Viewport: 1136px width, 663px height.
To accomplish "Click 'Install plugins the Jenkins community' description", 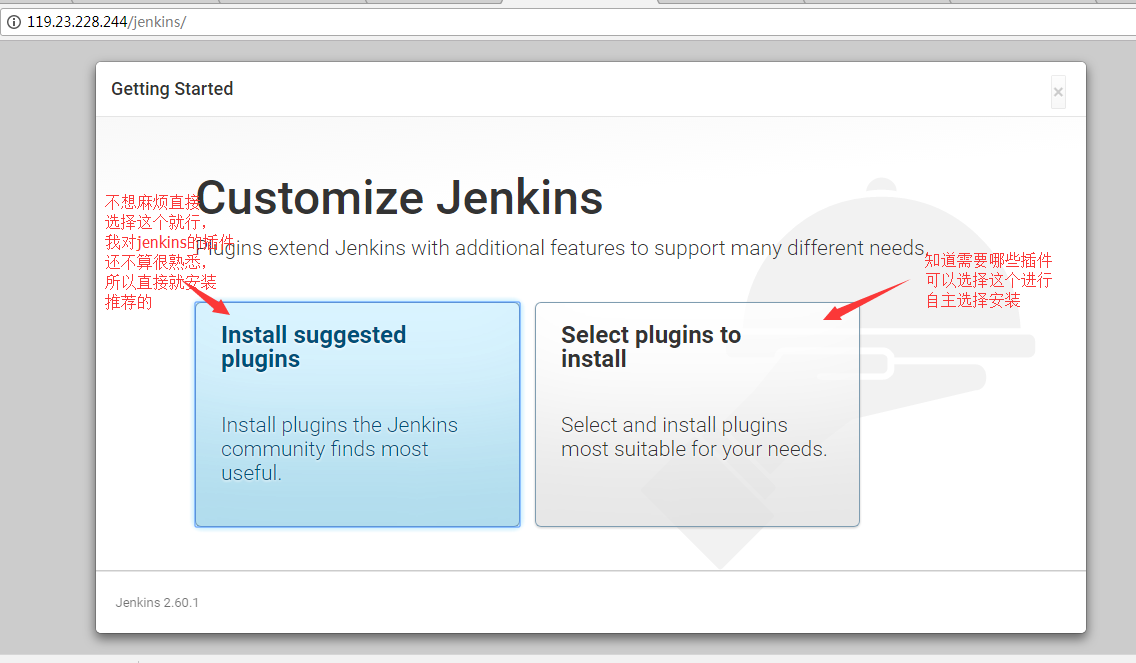I will (339, 449).
